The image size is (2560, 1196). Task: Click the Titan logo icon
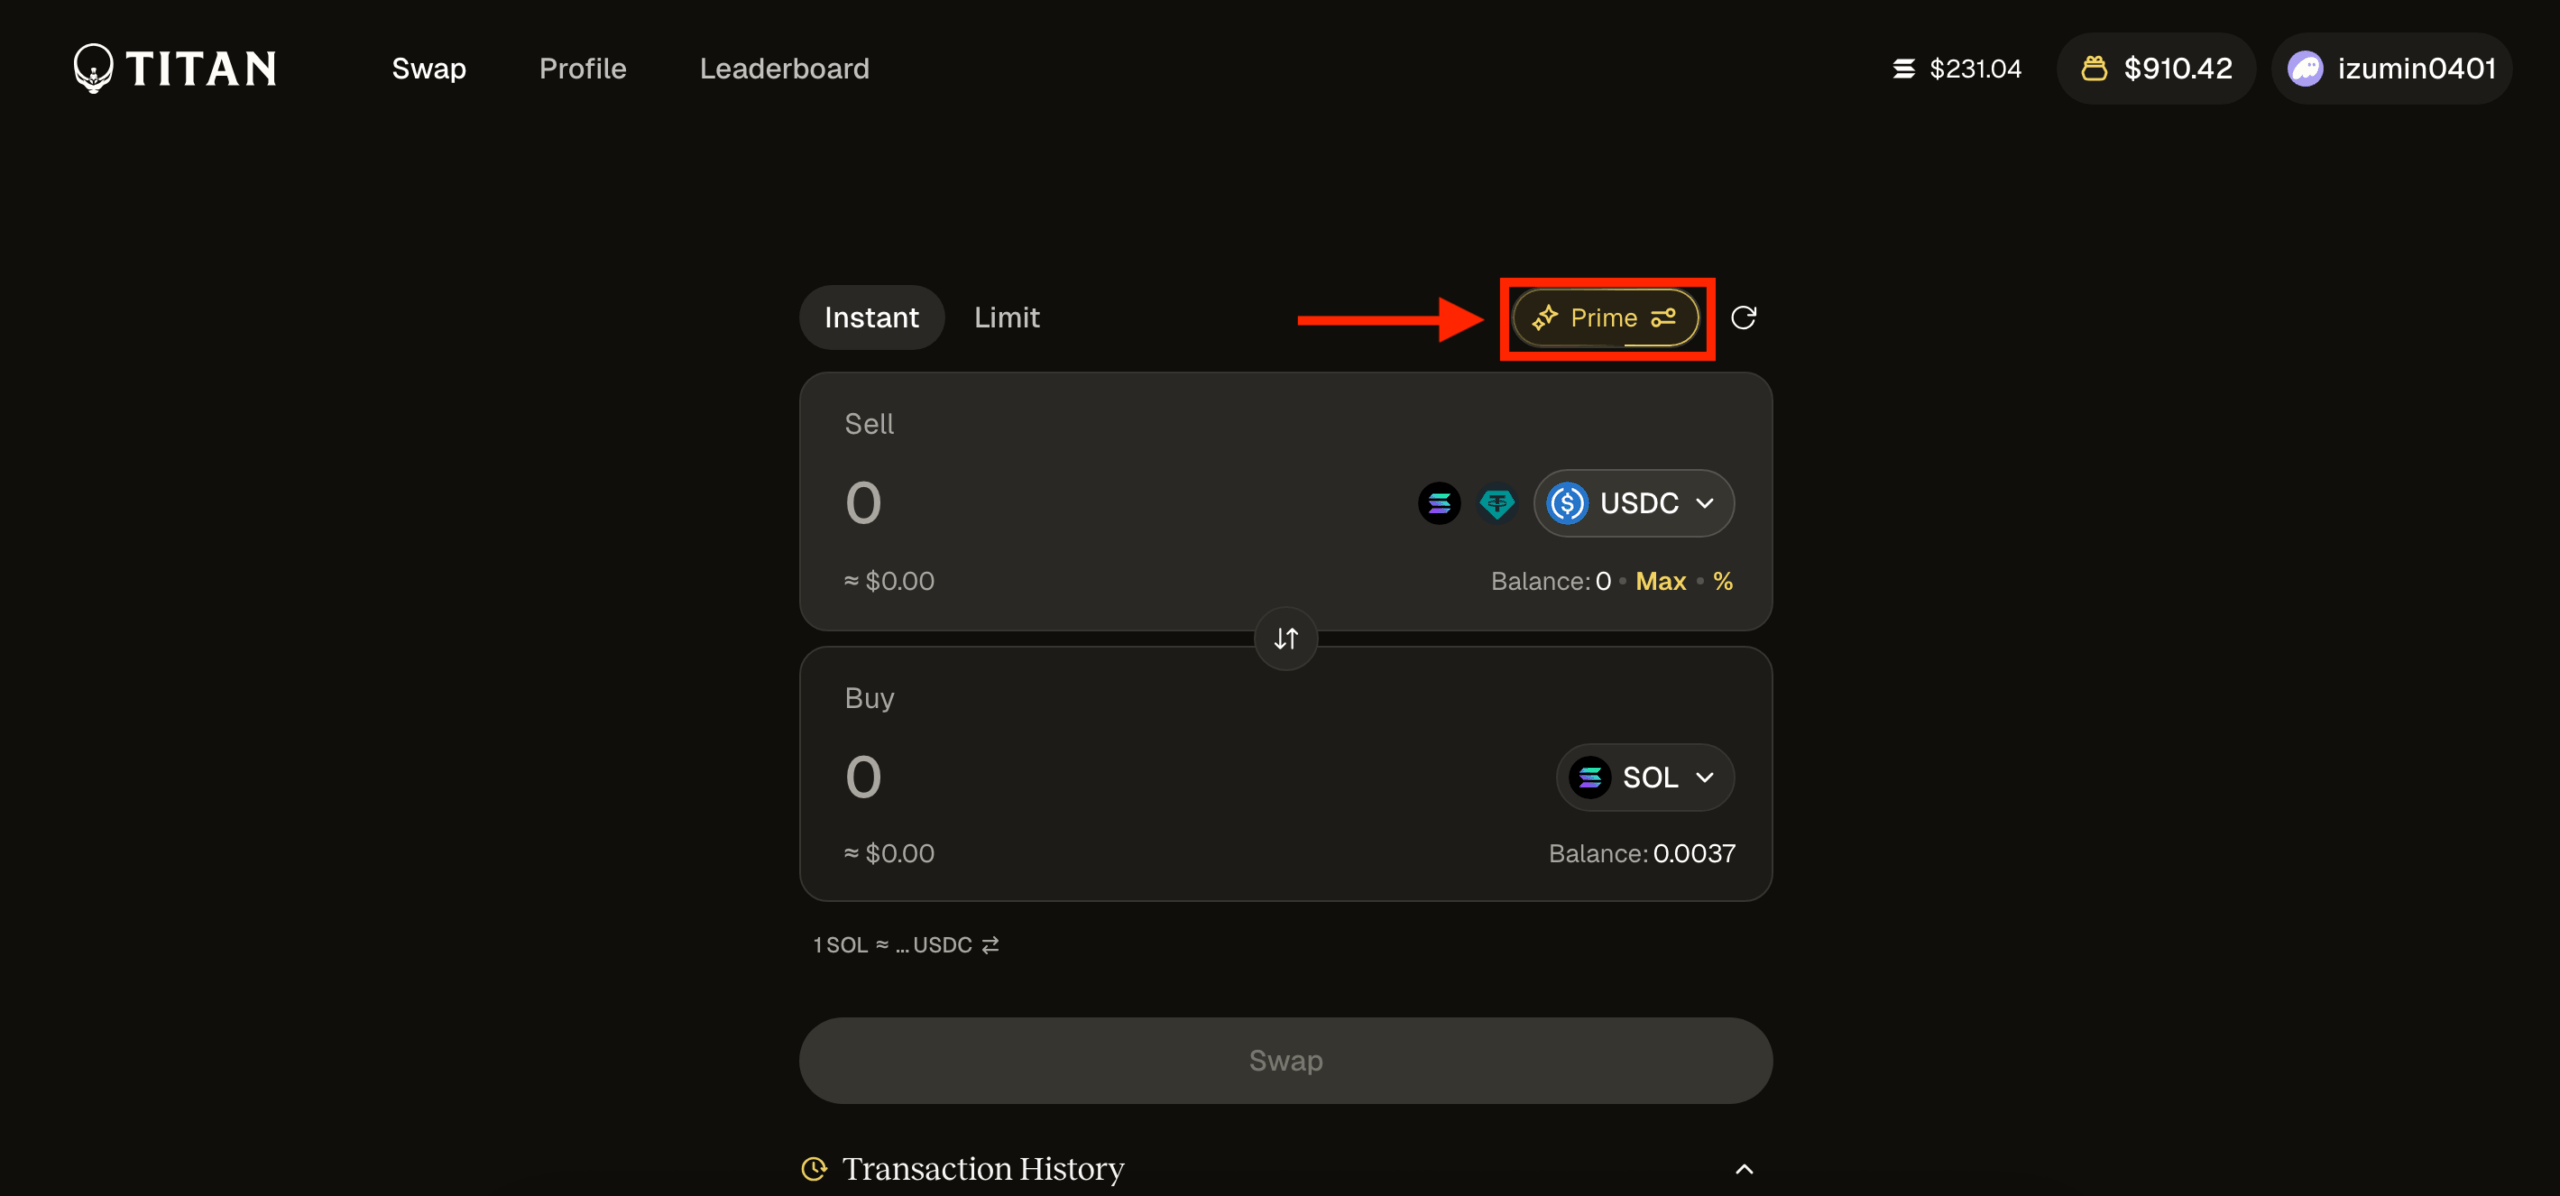pos(94,68)
